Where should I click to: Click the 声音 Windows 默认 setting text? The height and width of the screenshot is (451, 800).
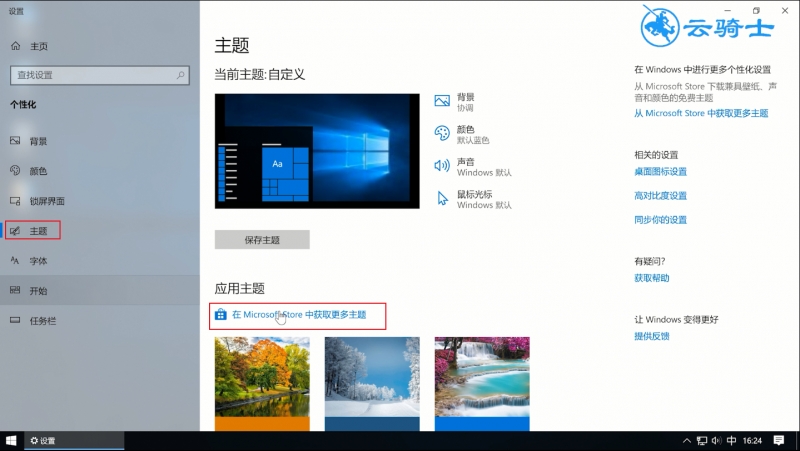484,167
